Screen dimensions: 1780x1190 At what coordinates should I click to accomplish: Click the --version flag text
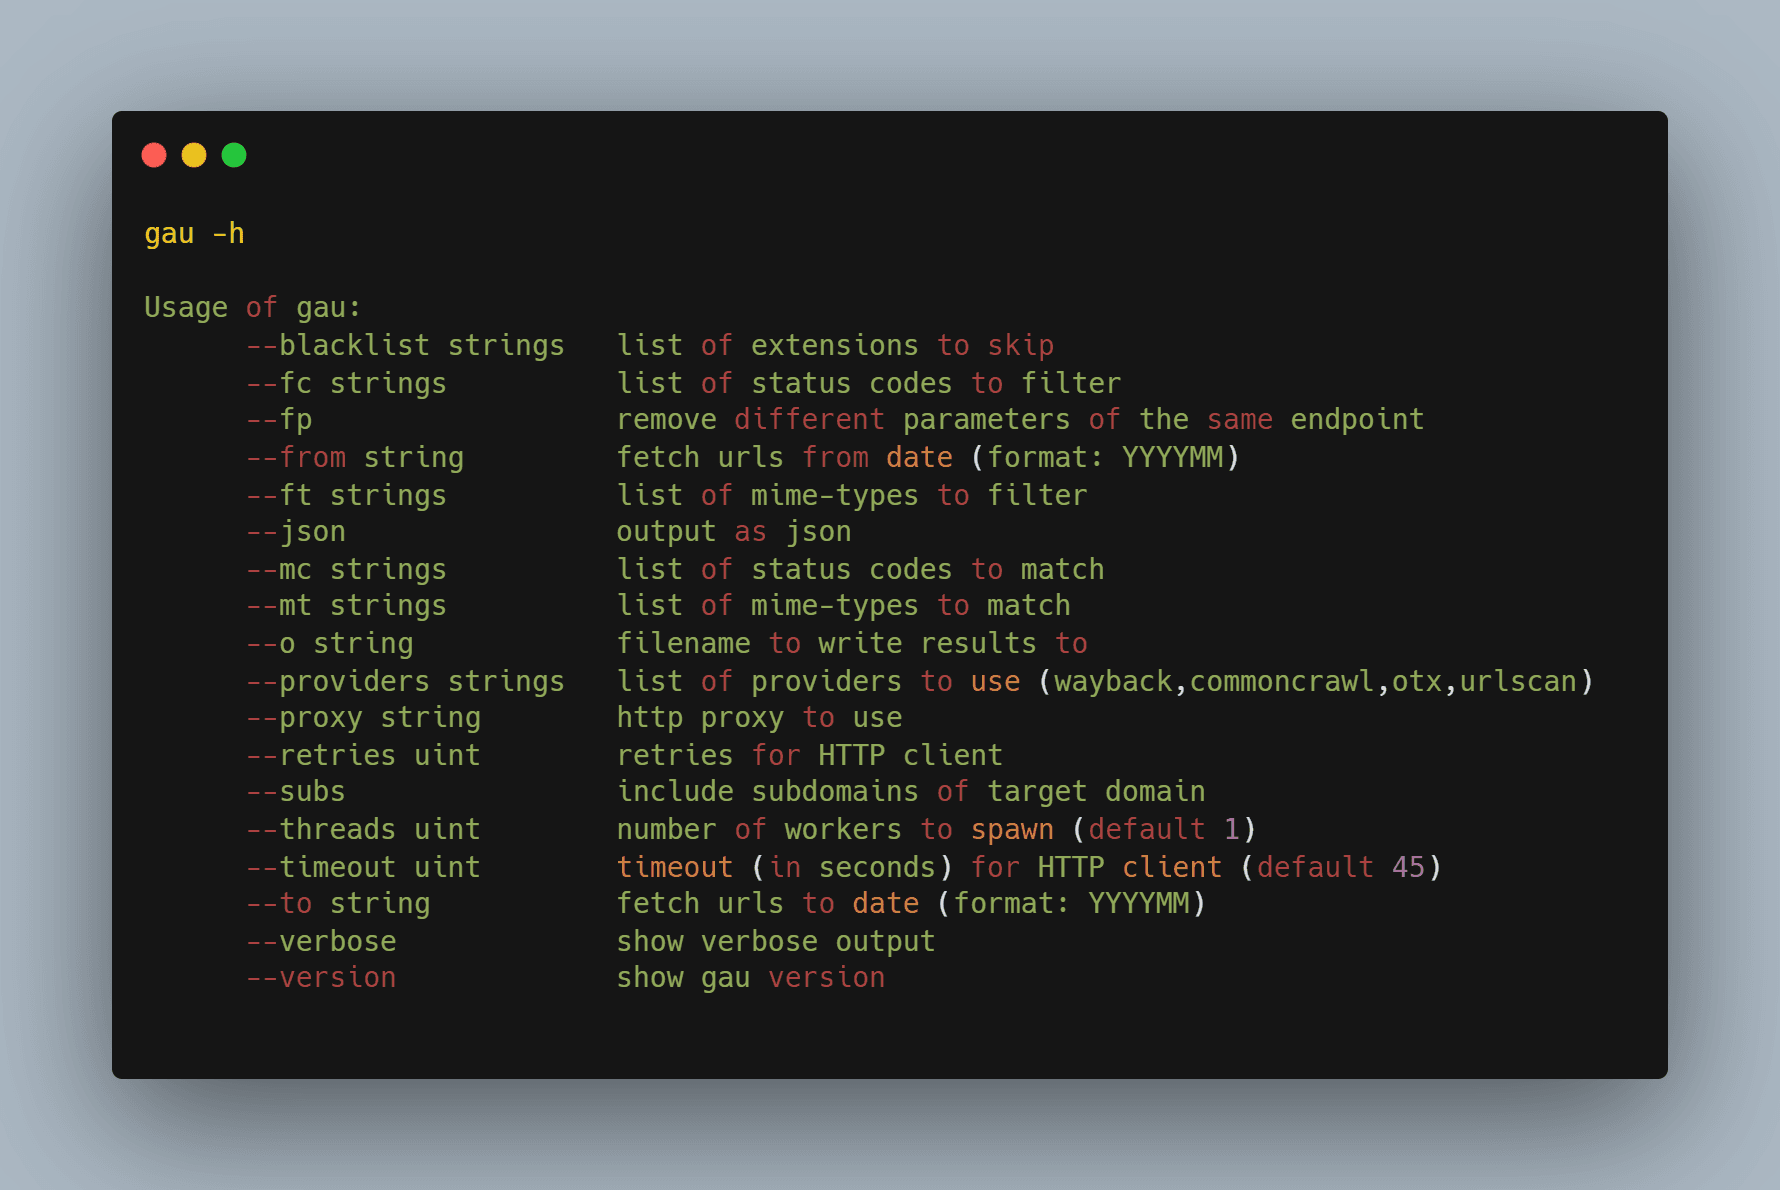coord(321,978)
